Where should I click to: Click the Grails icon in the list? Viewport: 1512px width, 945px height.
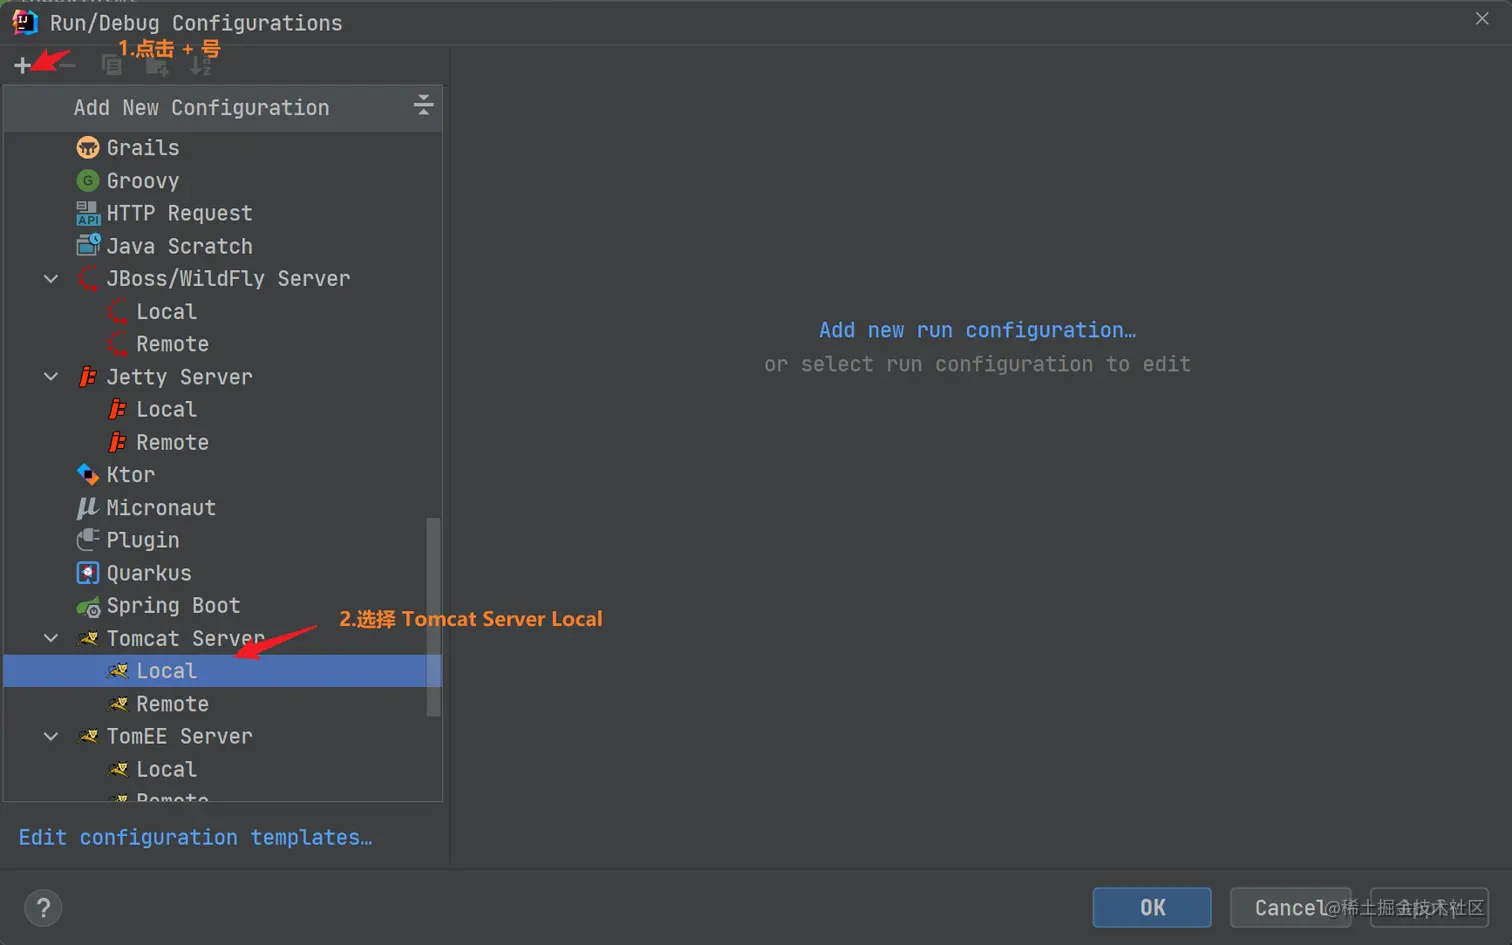pyautogui.click(x=88, y=148)
